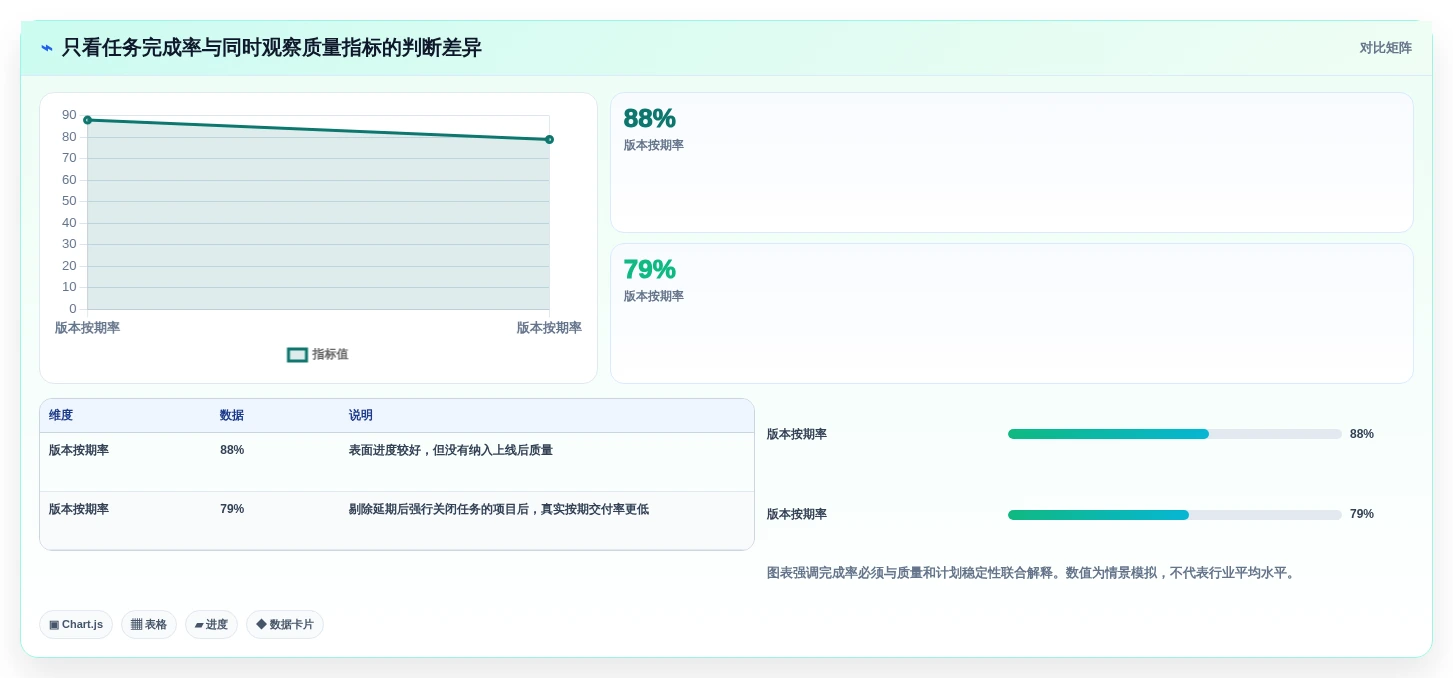This screenshot has height=678, width=1453.
Task: Click the y-axis label 90
Action: coord(69,115)
